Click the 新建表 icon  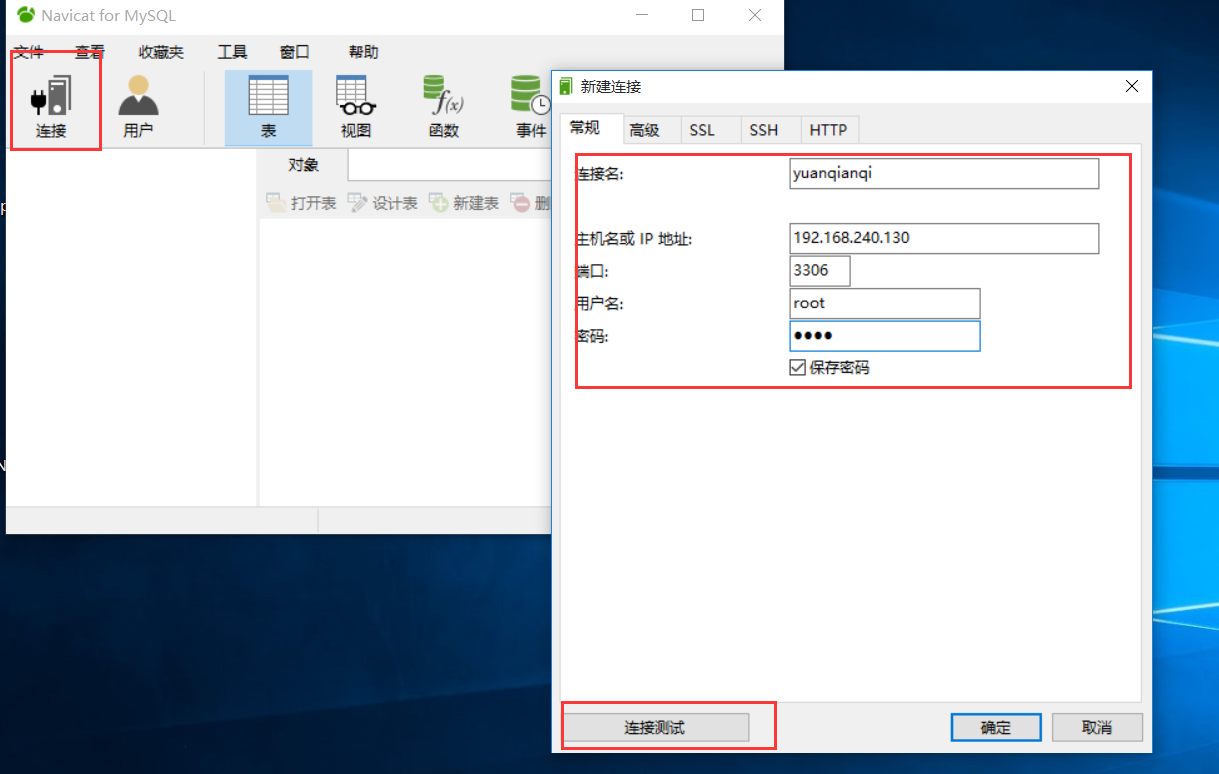(x=464, y=202)
